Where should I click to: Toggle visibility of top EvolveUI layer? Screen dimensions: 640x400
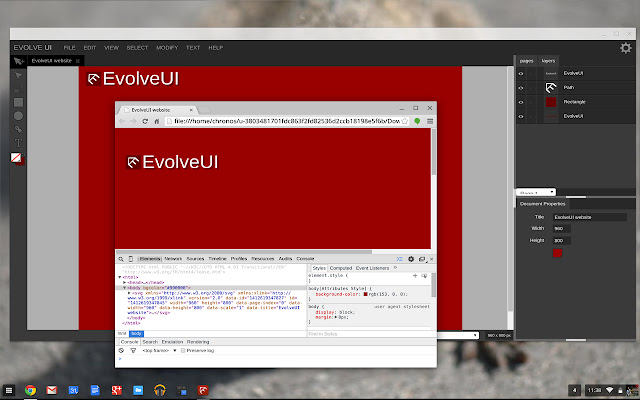(521, 73)
